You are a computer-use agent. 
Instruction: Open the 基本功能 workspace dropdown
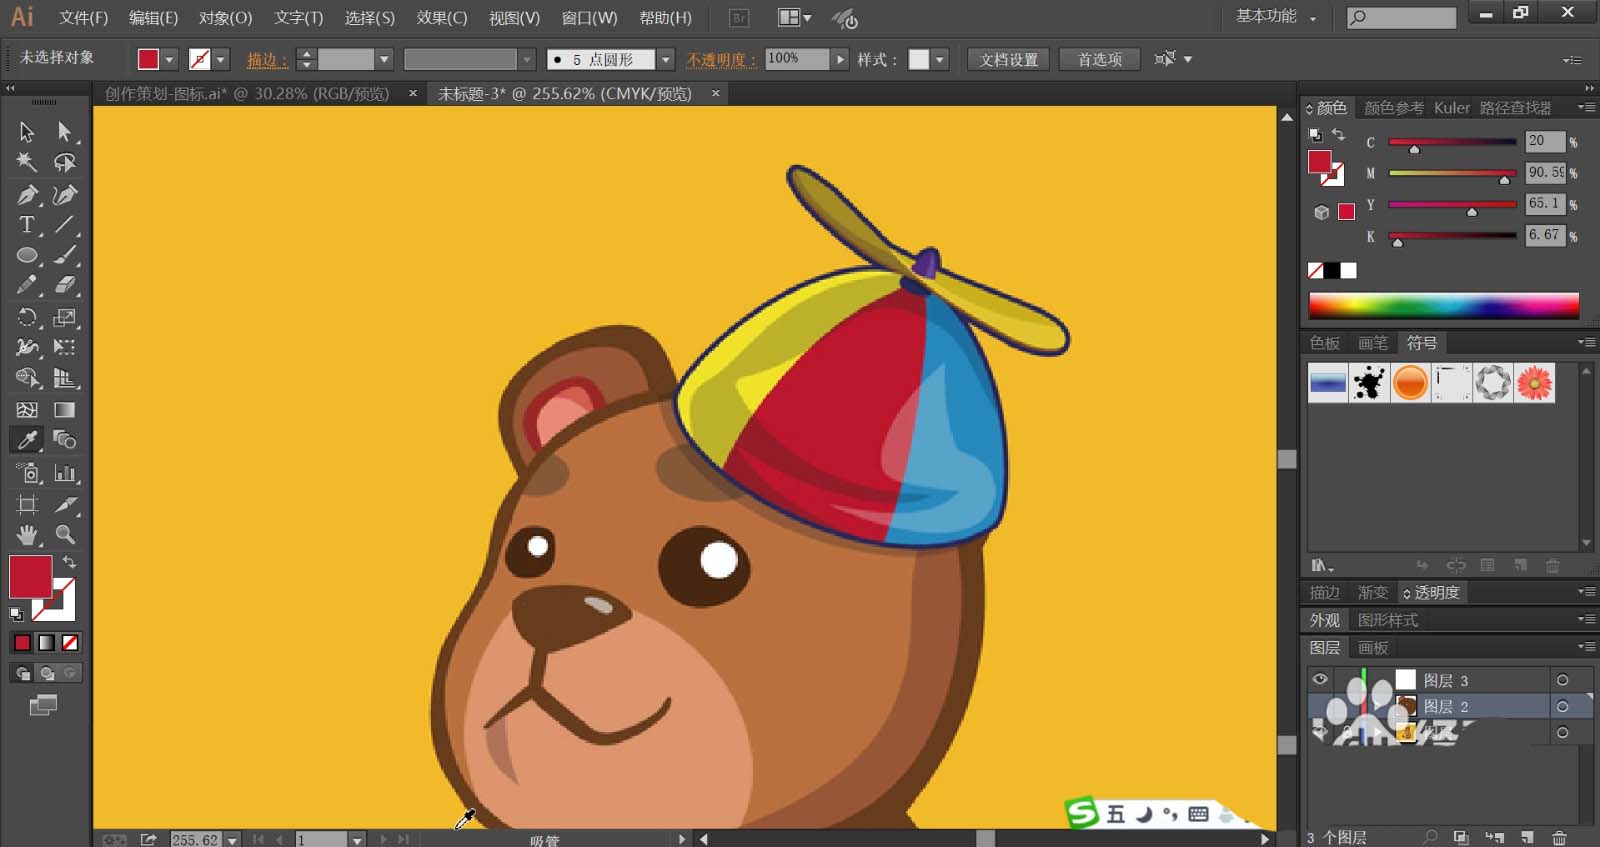[x=1277, y=17]
